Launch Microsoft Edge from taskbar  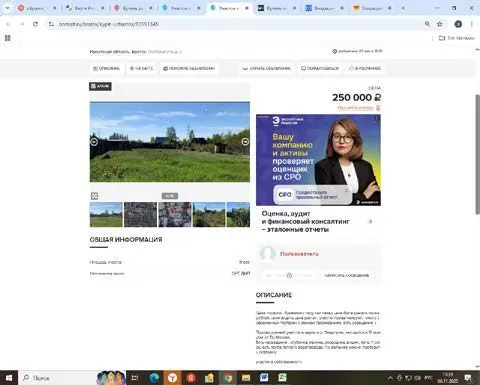154,378
